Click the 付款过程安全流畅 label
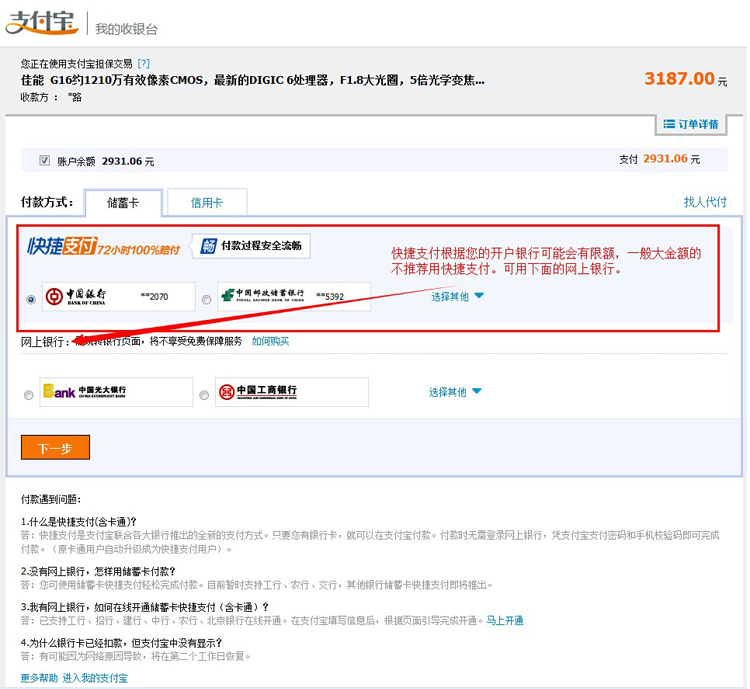This screenshot has height=689, width=750. coord(261,246)
